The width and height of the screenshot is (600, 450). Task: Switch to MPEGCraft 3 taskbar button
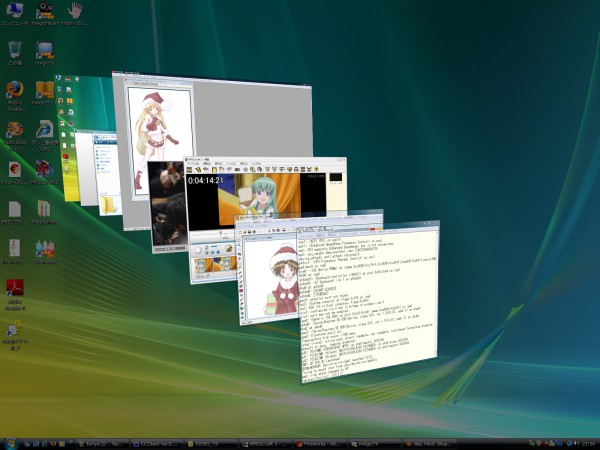265,444
